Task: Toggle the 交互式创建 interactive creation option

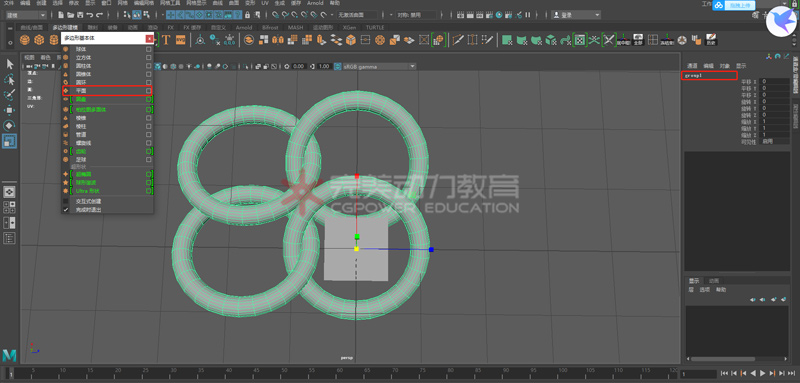Action: [65, 201]
